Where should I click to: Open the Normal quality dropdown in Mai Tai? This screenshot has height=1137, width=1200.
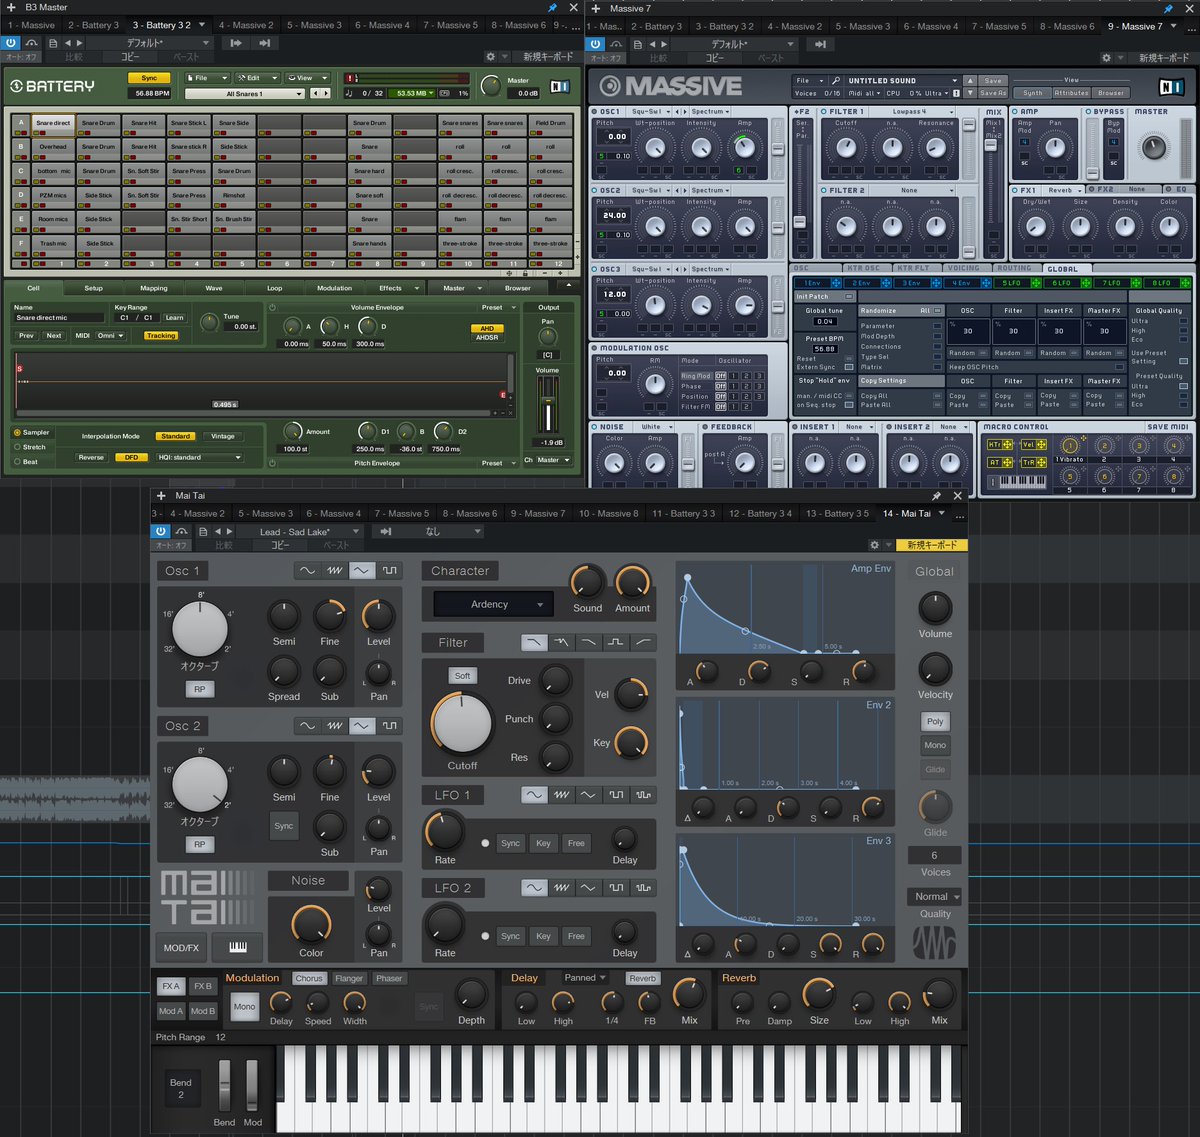[935, 896]
